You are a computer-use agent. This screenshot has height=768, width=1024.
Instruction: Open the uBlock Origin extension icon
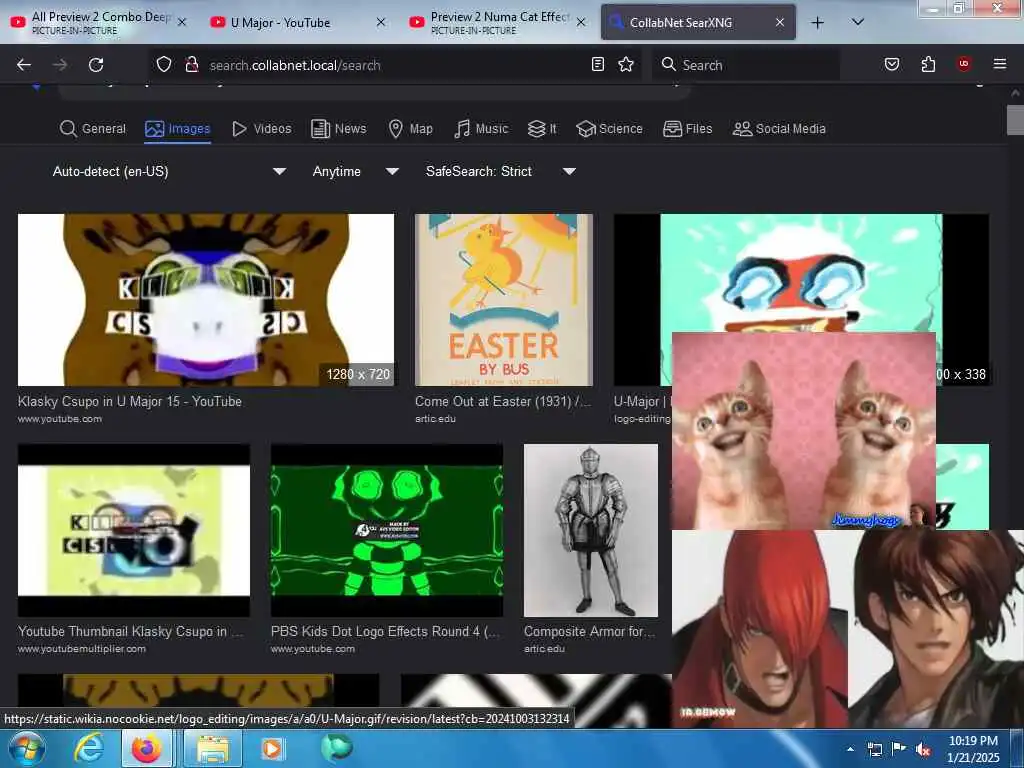964,63
